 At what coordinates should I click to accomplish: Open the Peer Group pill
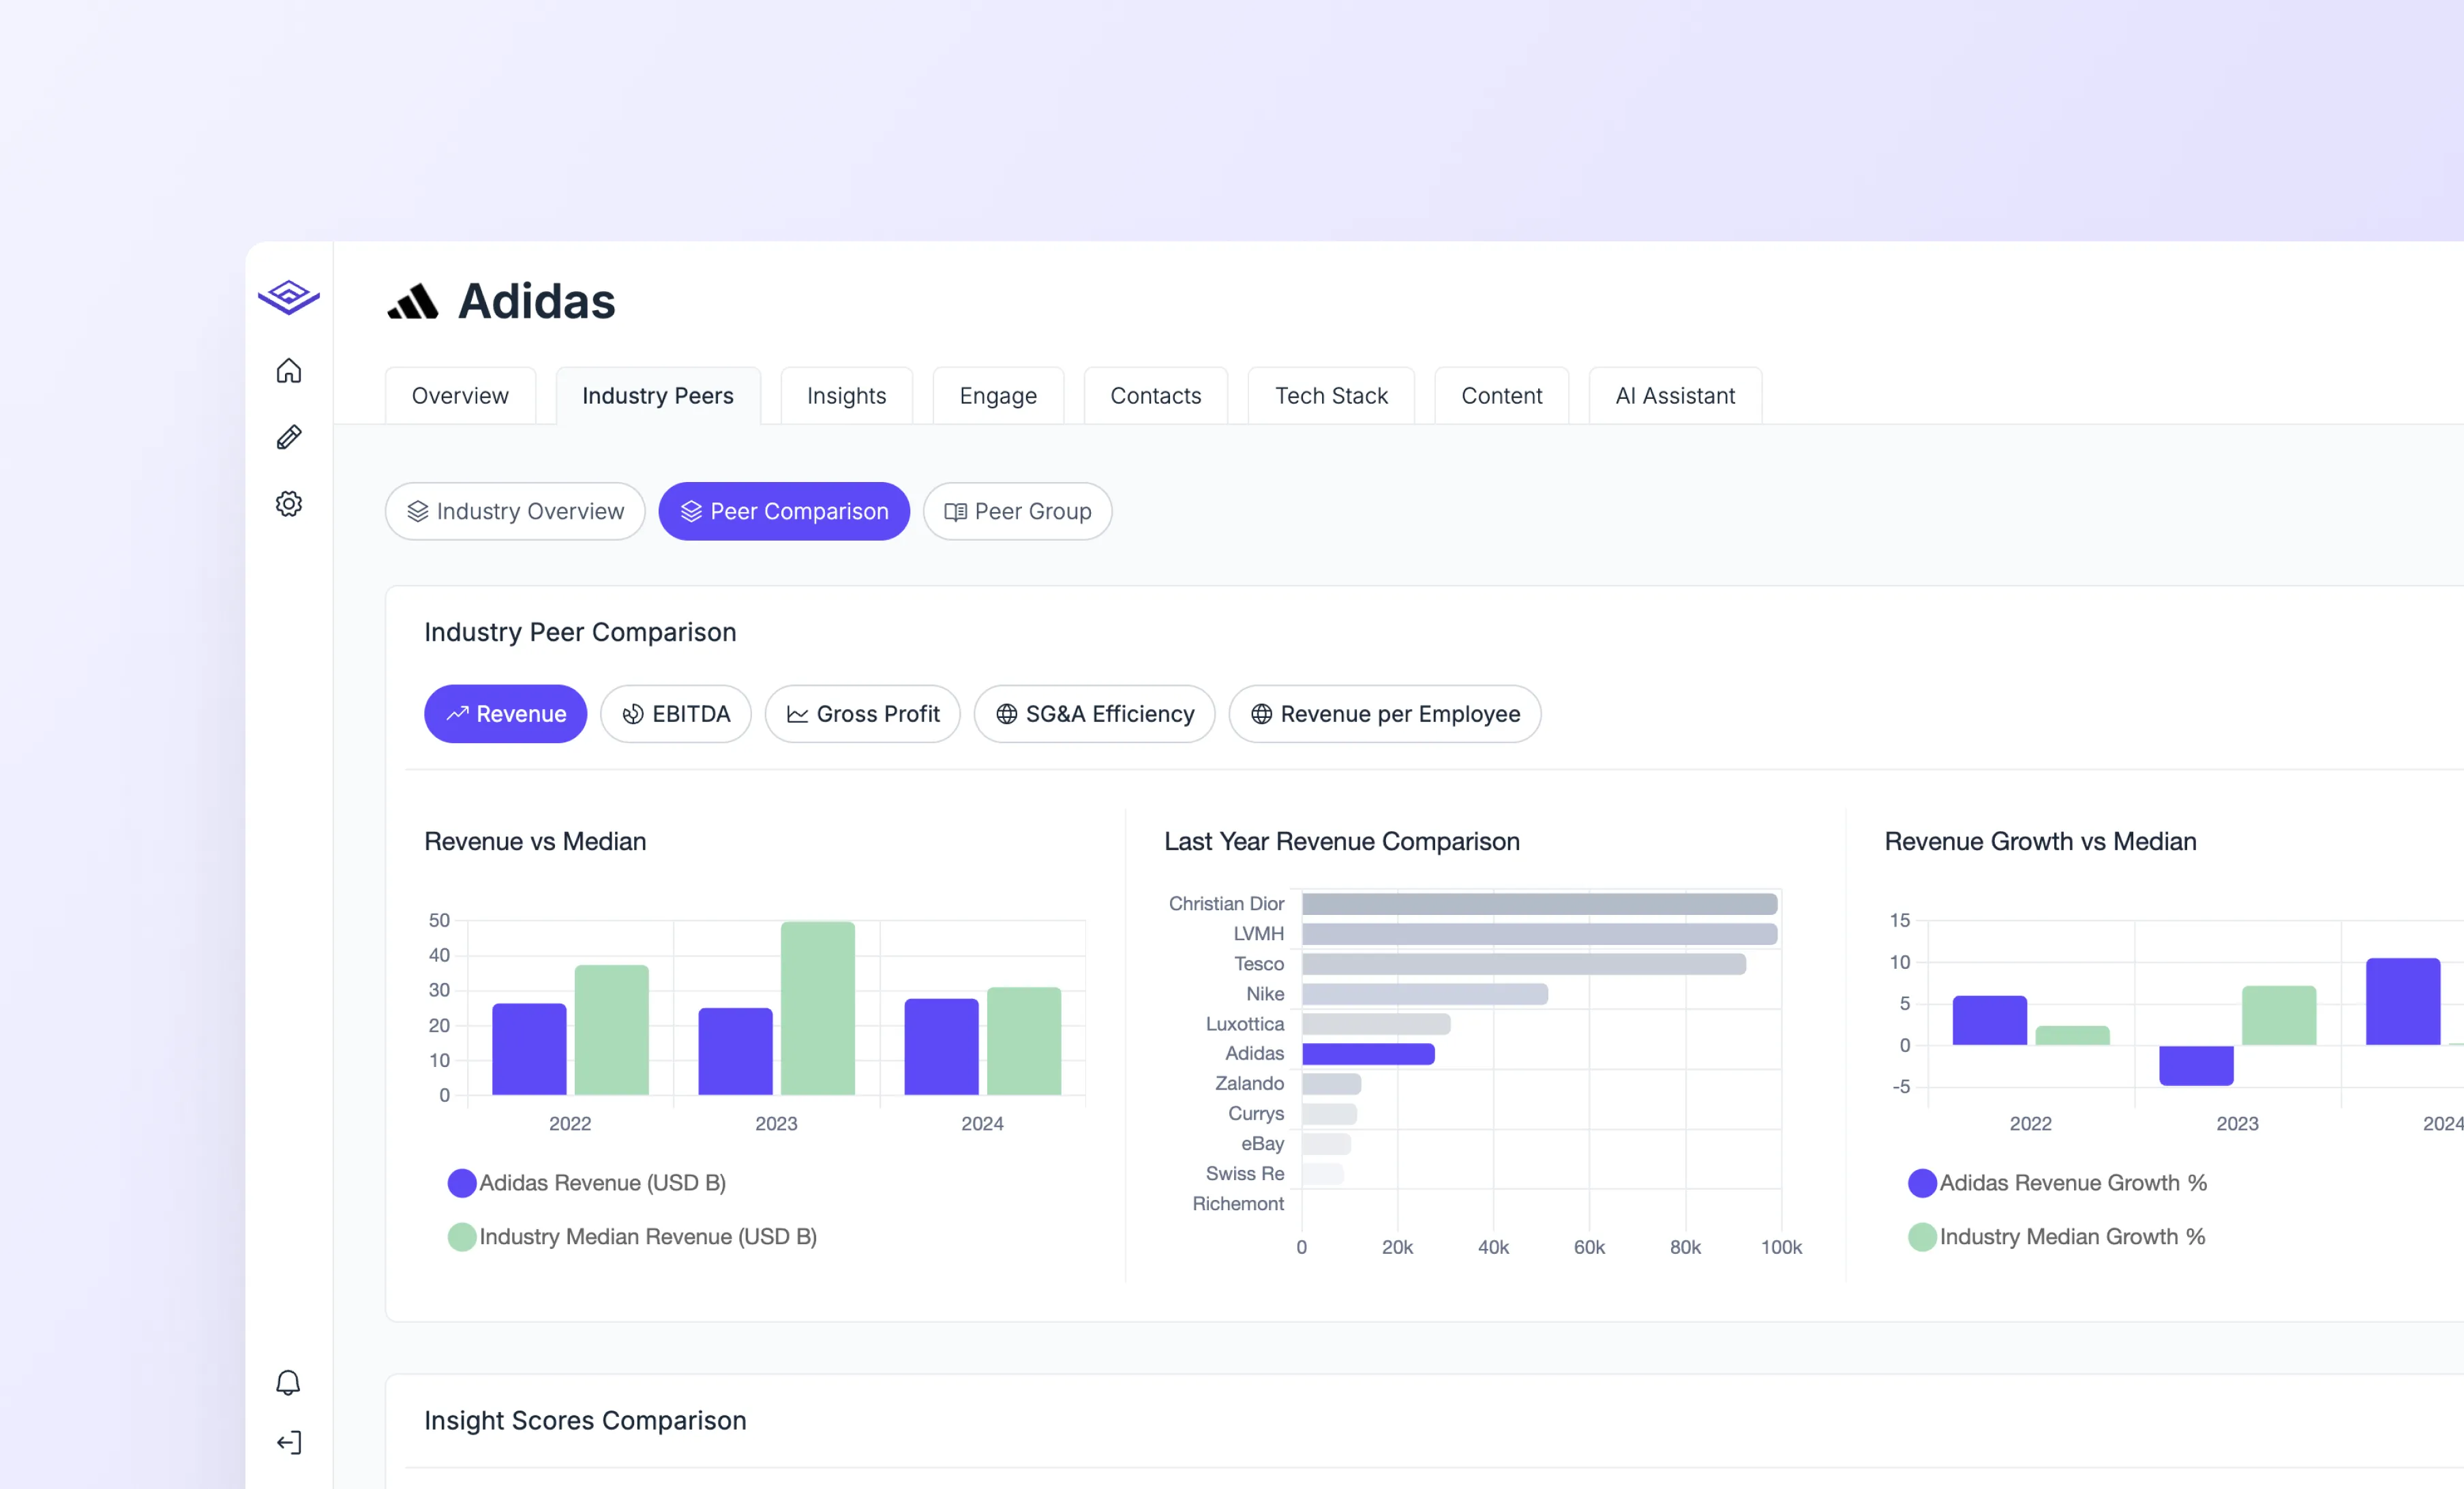[1017, 512]
